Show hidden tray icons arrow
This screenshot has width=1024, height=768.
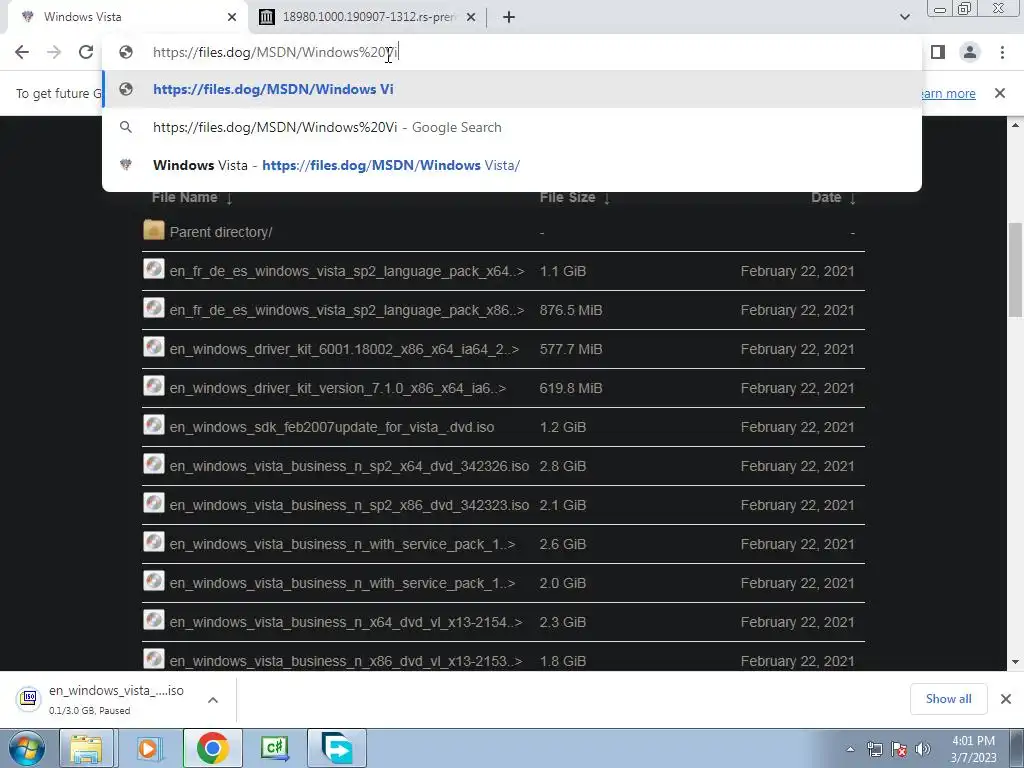(850, 749)
